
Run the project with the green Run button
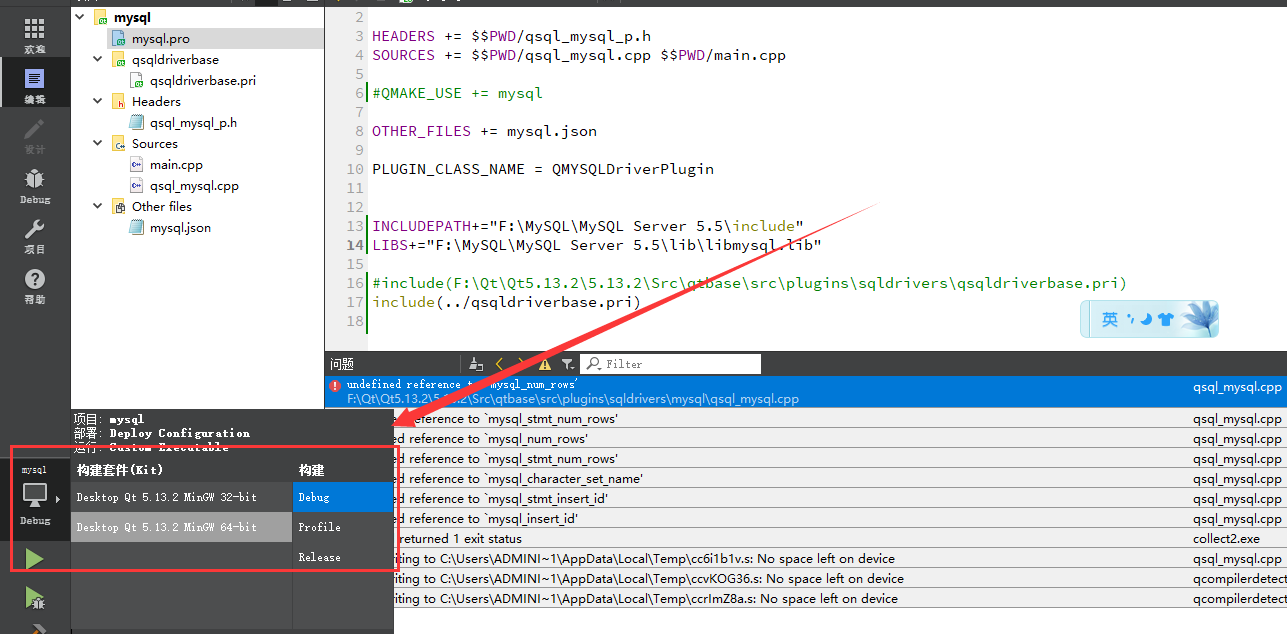34,558
